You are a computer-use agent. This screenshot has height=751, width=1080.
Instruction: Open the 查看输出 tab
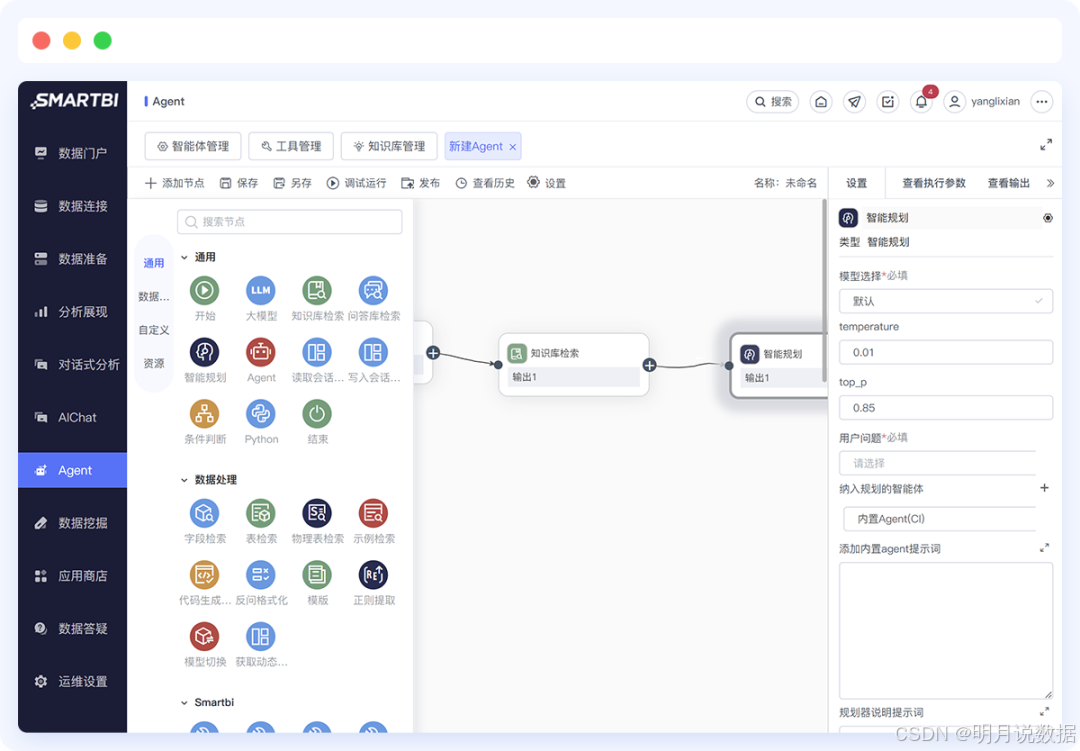[x=1008, y=183]
